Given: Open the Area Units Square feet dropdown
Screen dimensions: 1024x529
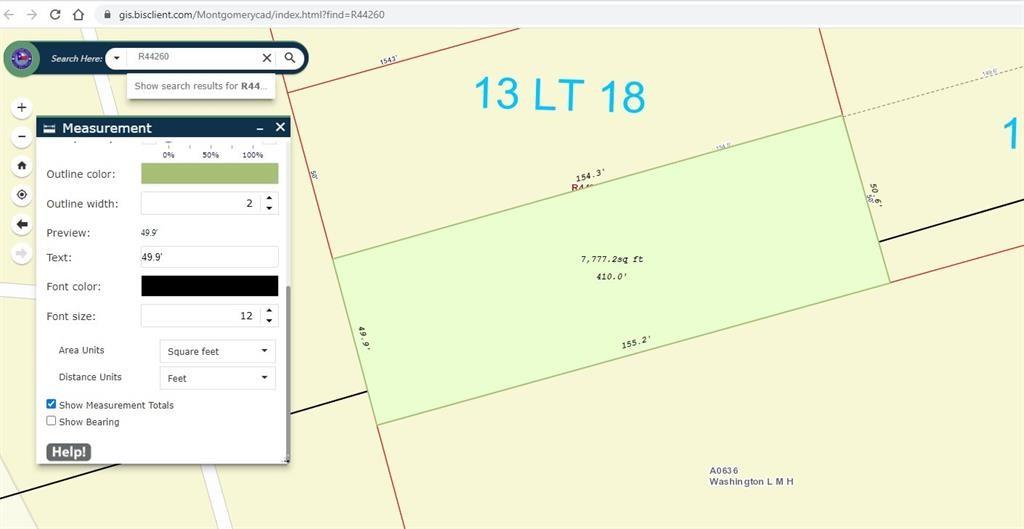Looking at the screenshot, I should [217, 351].
